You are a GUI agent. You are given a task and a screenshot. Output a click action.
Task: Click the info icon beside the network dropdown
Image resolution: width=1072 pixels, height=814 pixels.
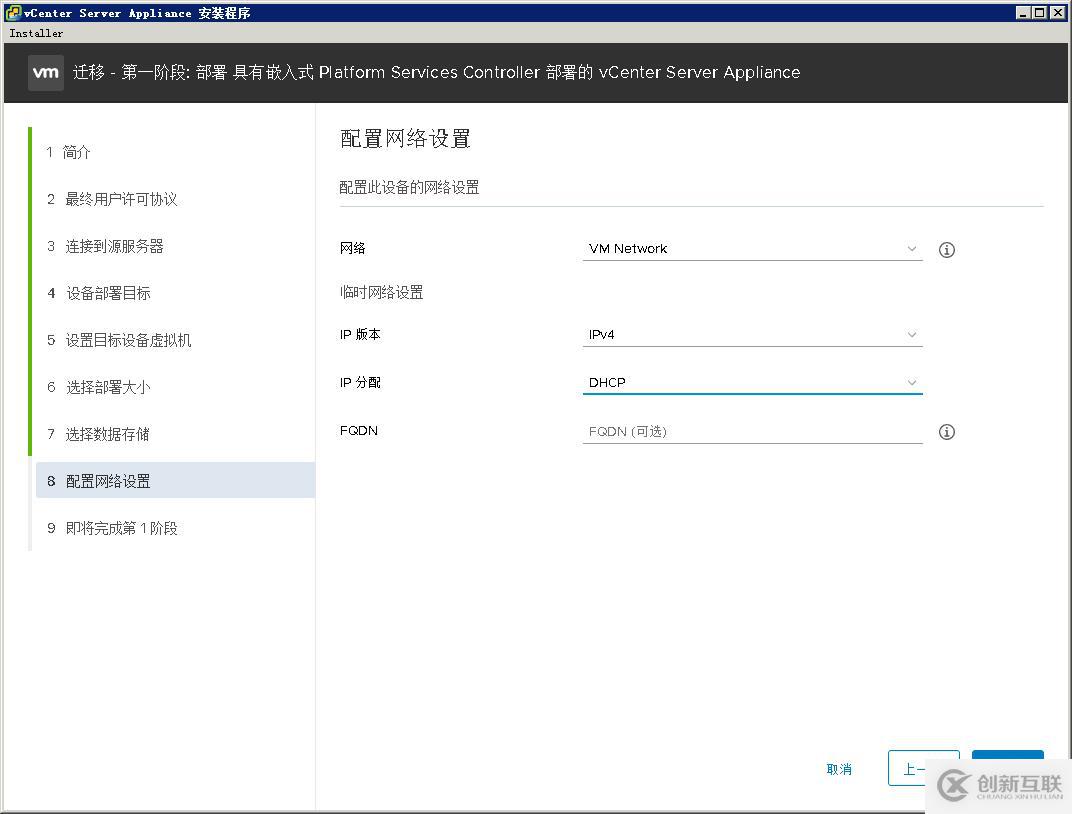click(x=946, y=249)
